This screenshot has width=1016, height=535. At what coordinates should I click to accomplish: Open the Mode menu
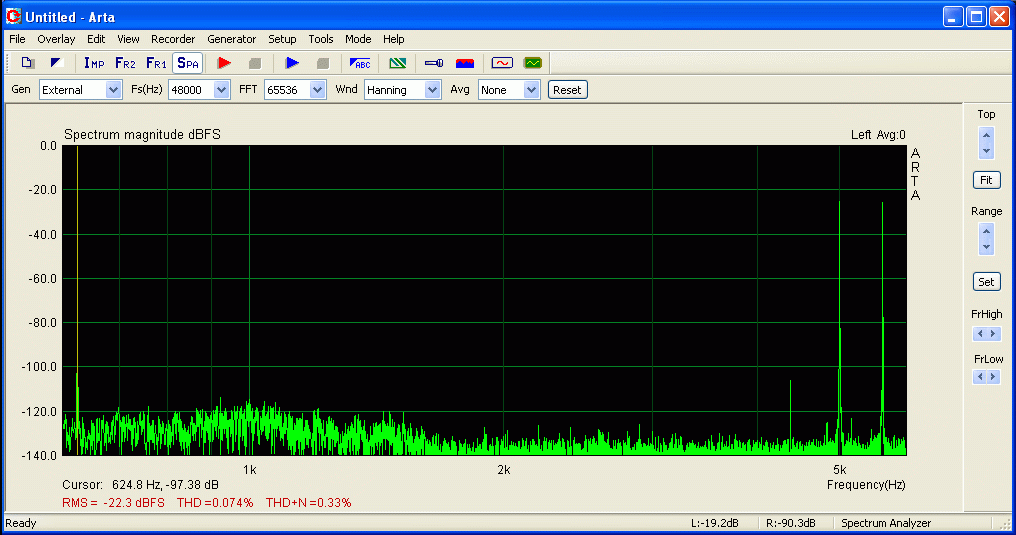[x=358, y=40]
